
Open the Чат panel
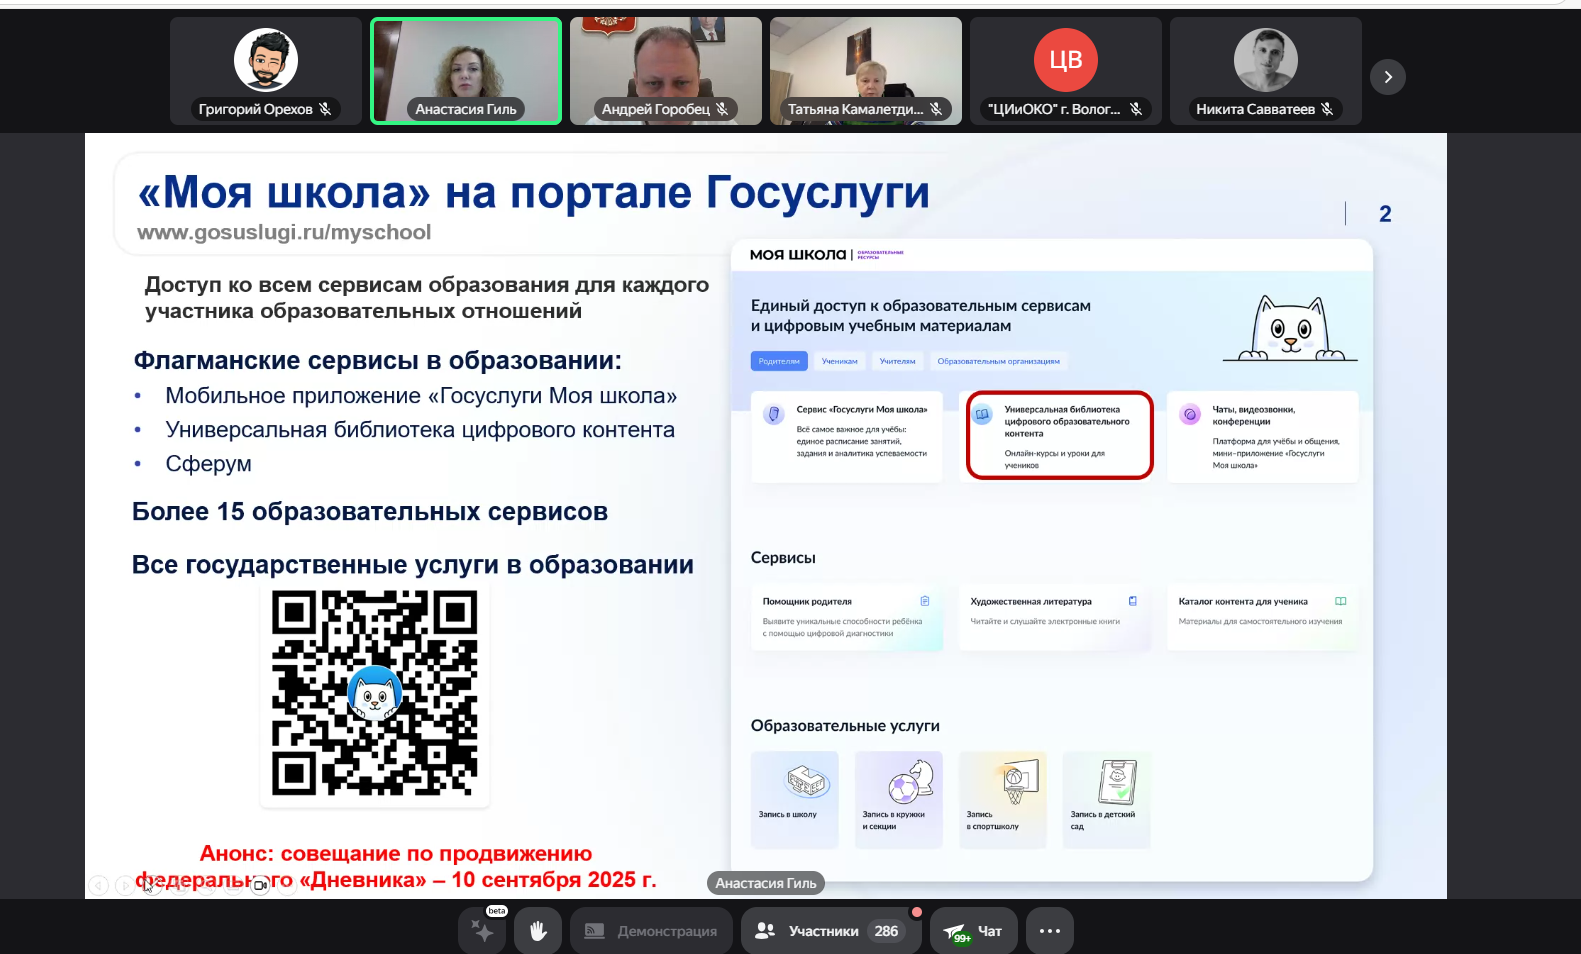(x=974, y=931)
